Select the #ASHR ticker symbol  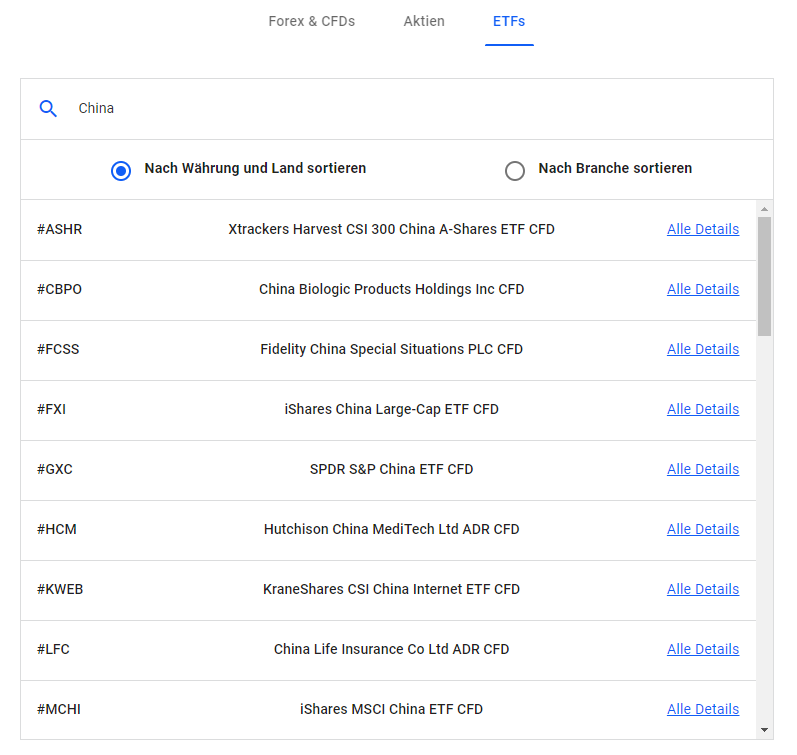coord(59,229)
